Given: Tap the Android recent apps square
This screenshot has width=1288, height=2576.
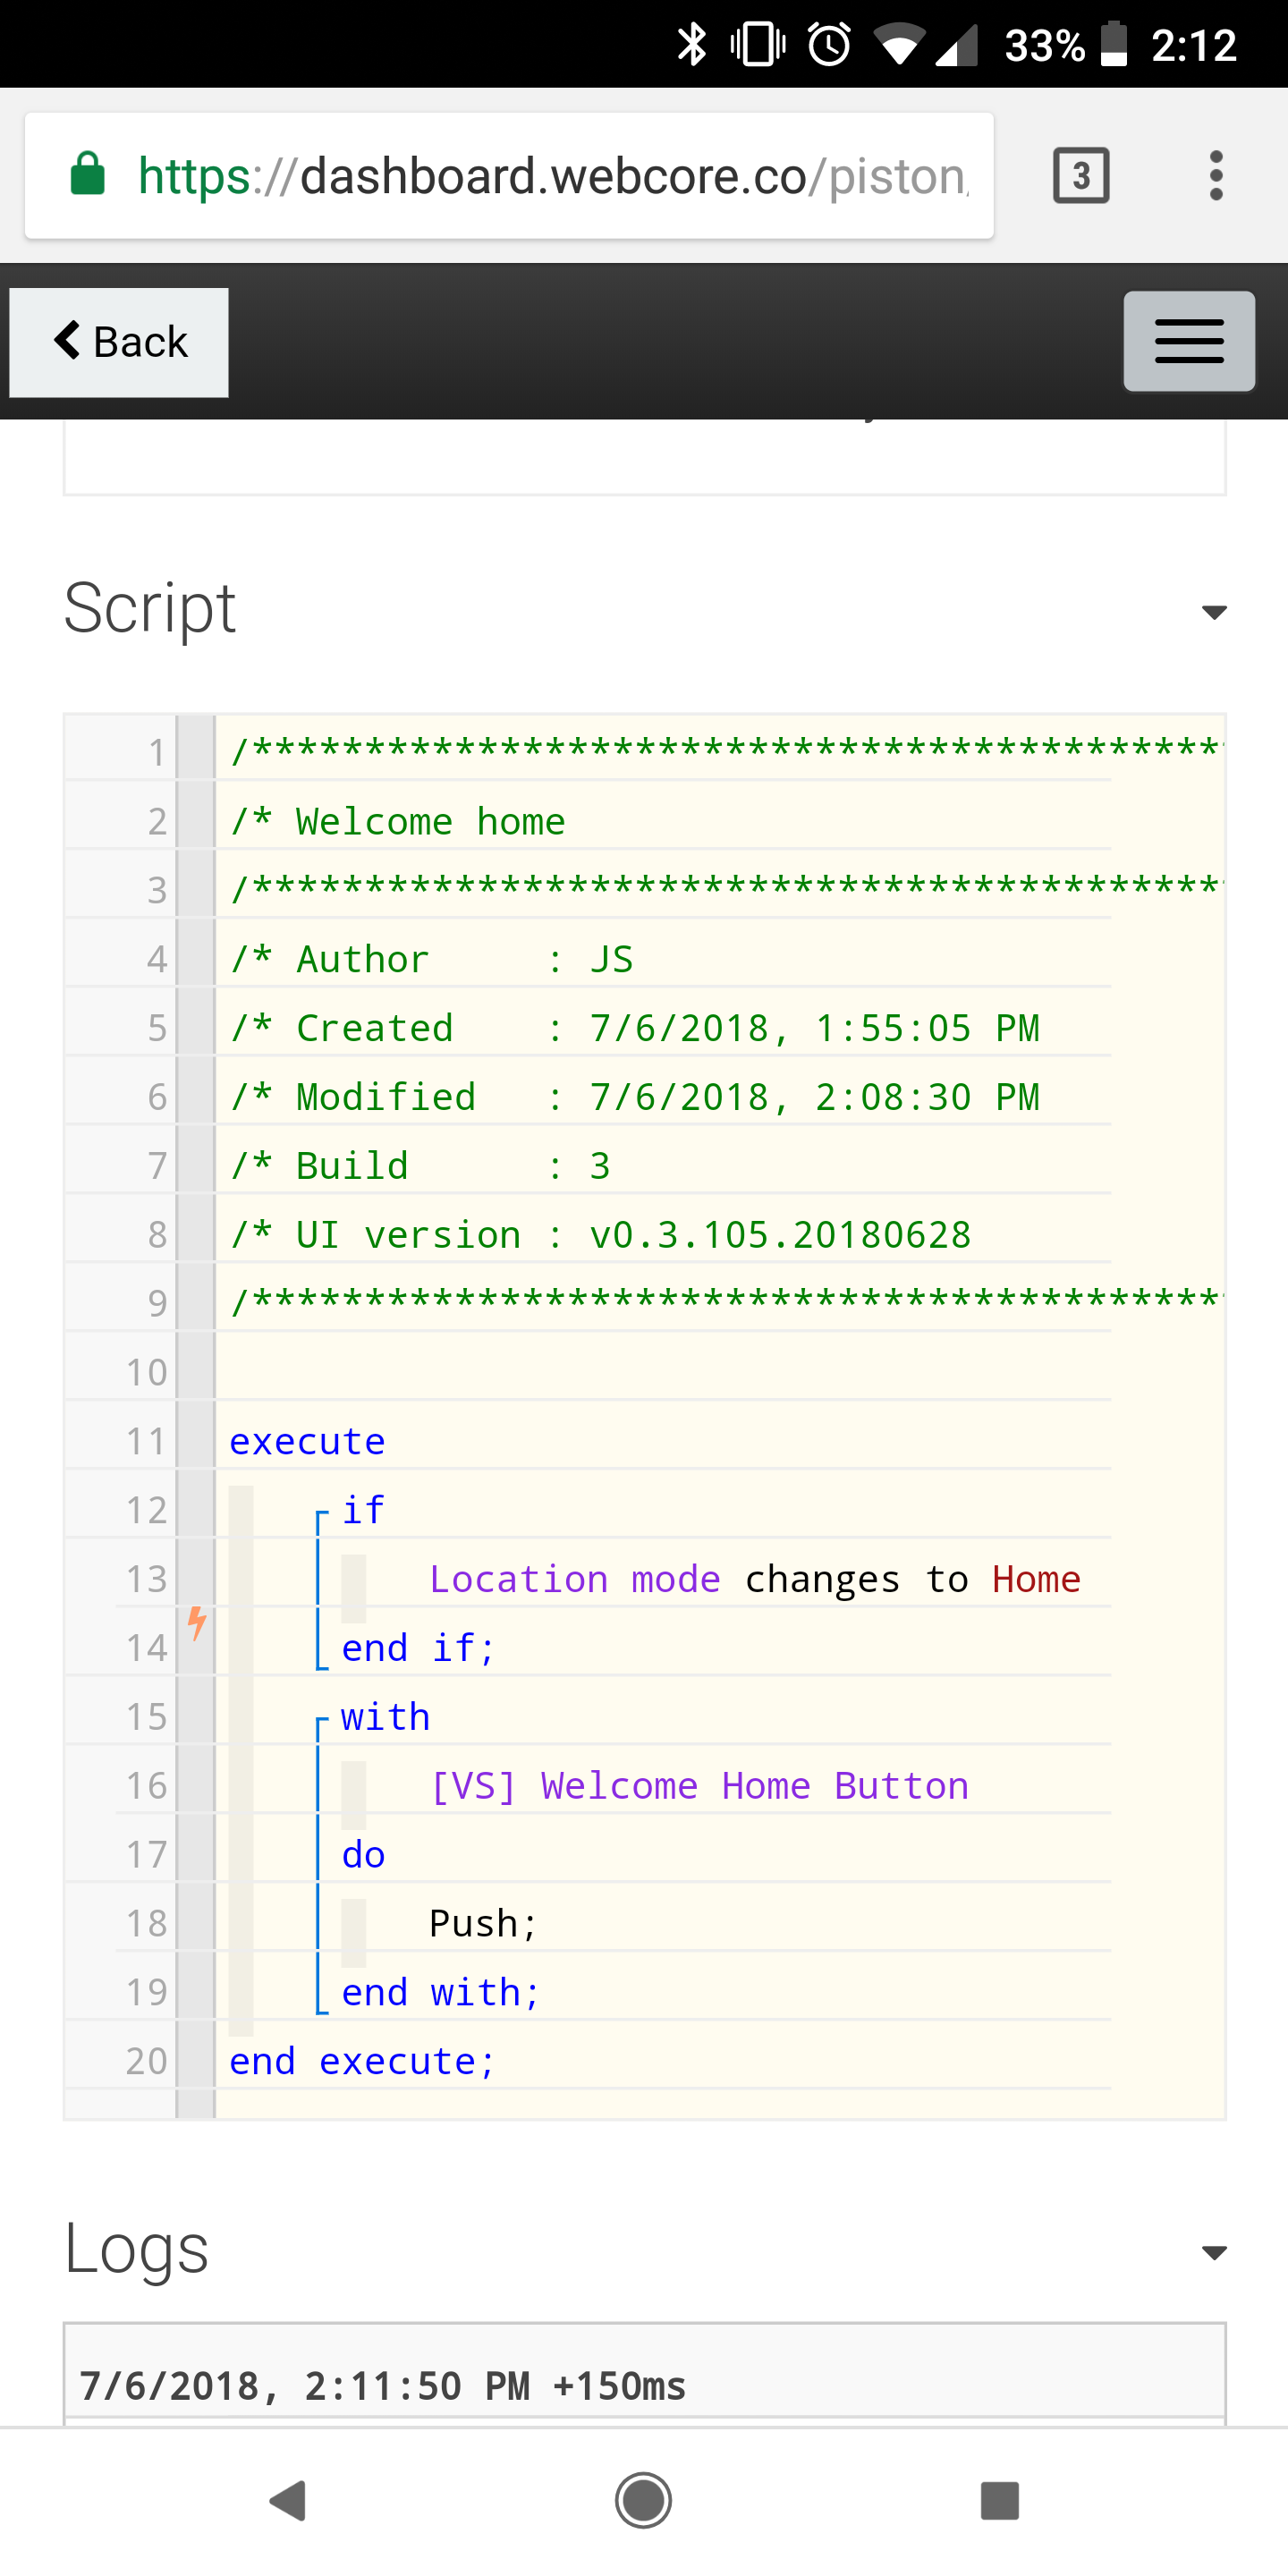Looking at the screenshot, I should [999, 2501].
